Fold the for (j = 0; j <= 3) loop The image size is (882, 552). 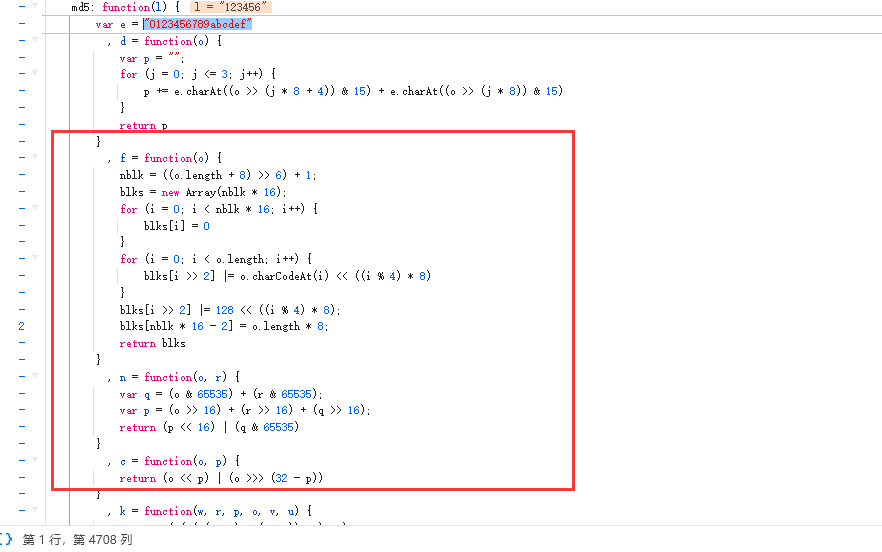click(36, 75)
